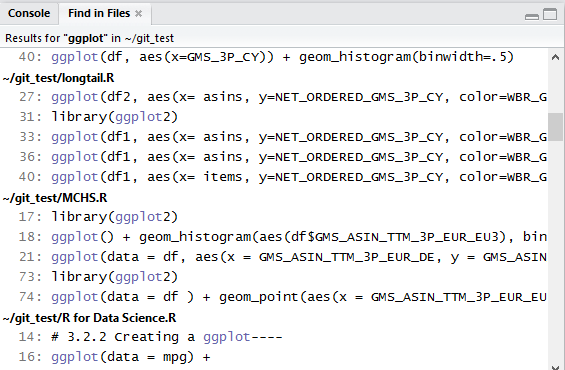Open file heading ~/git_test/MCHS.R
Image resolution: width=565 pixels, height=370 pixels.
[55, 198]
